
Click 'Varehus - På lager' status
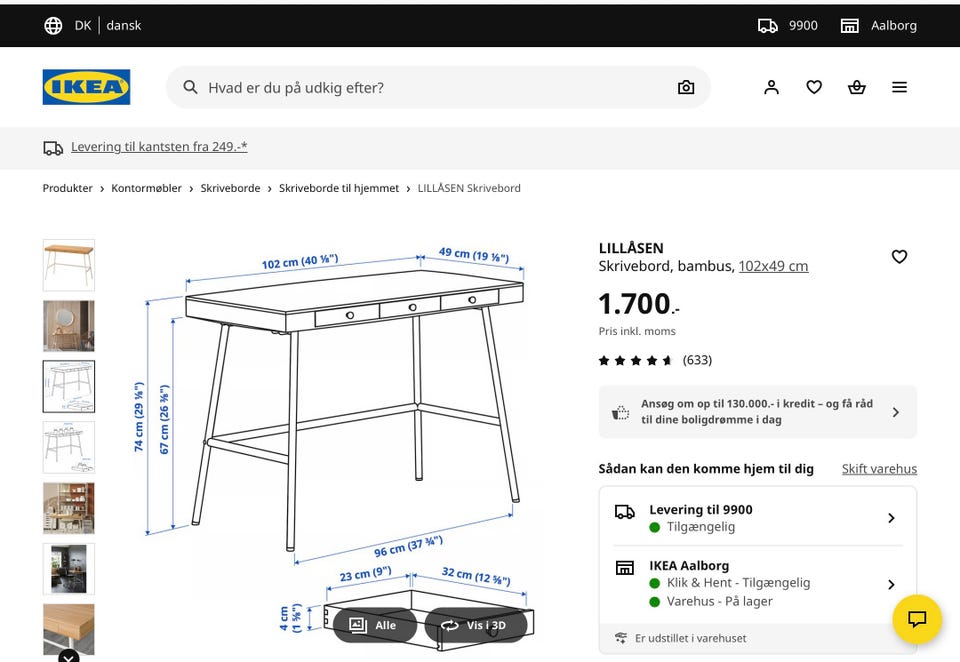click(x=719, y=601)
